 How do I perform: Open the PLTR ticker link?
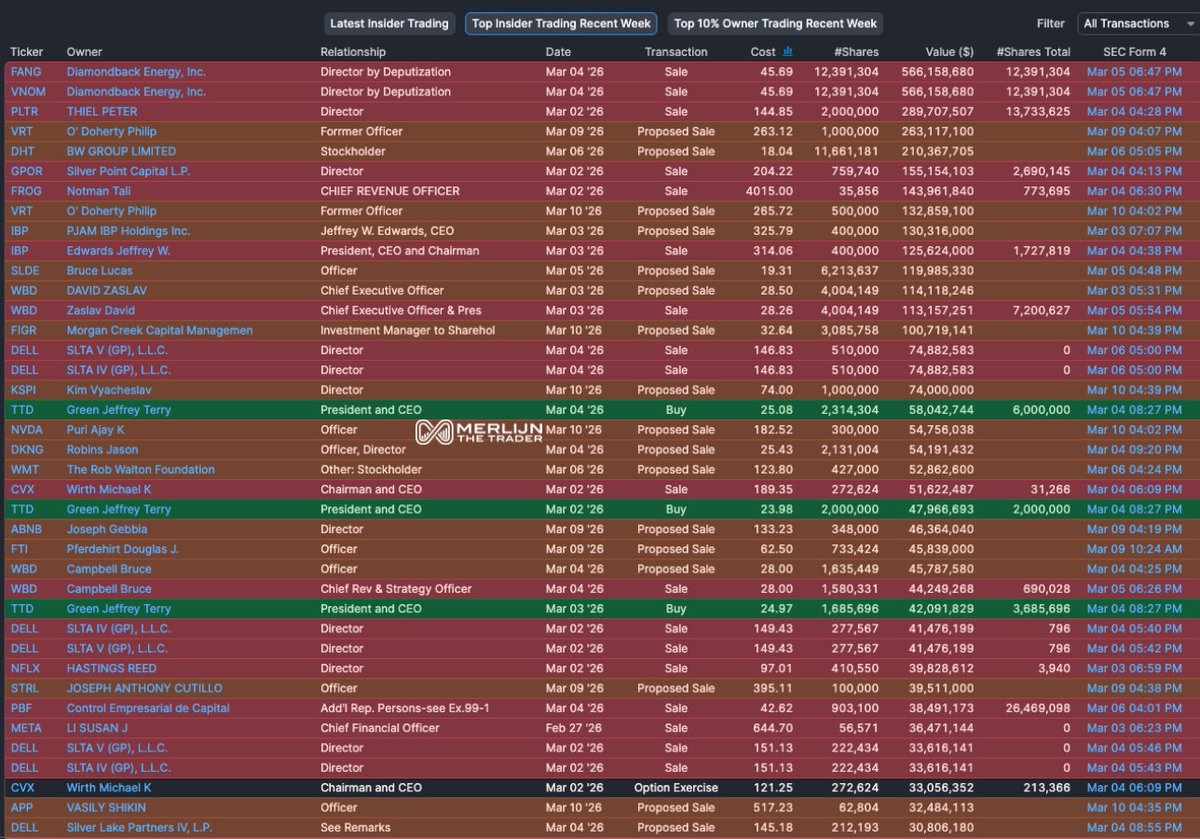pyautogui.click(x=26, y=112)
